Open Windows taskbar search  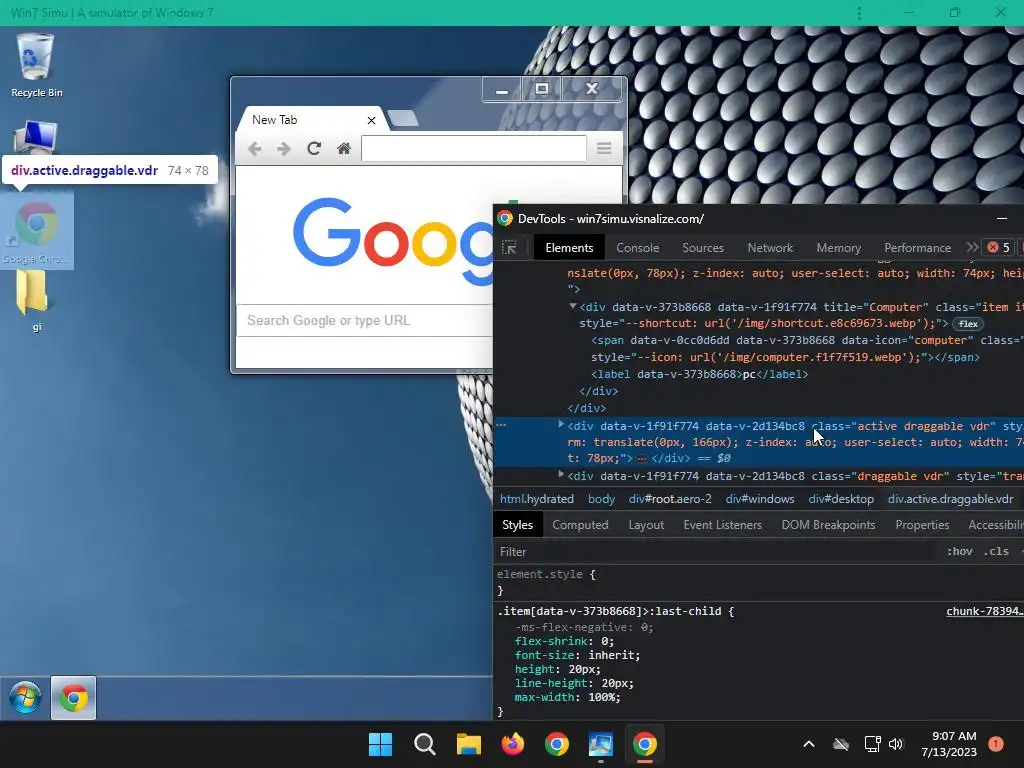point(424,744)
